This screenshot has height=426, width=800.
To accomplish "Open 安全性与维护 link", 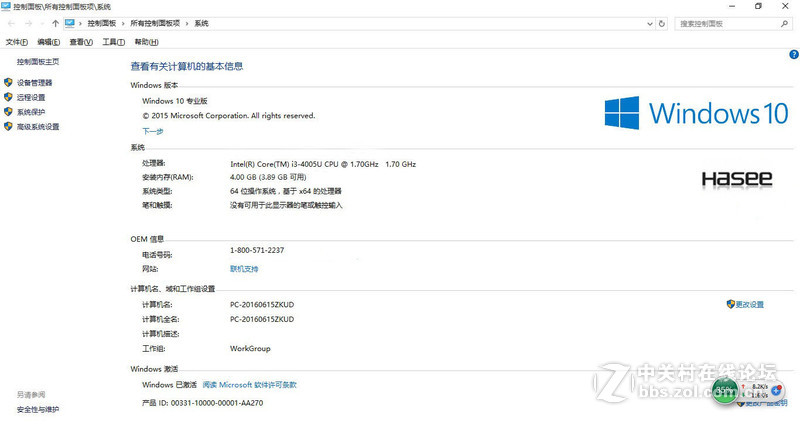I will (38, 409).
